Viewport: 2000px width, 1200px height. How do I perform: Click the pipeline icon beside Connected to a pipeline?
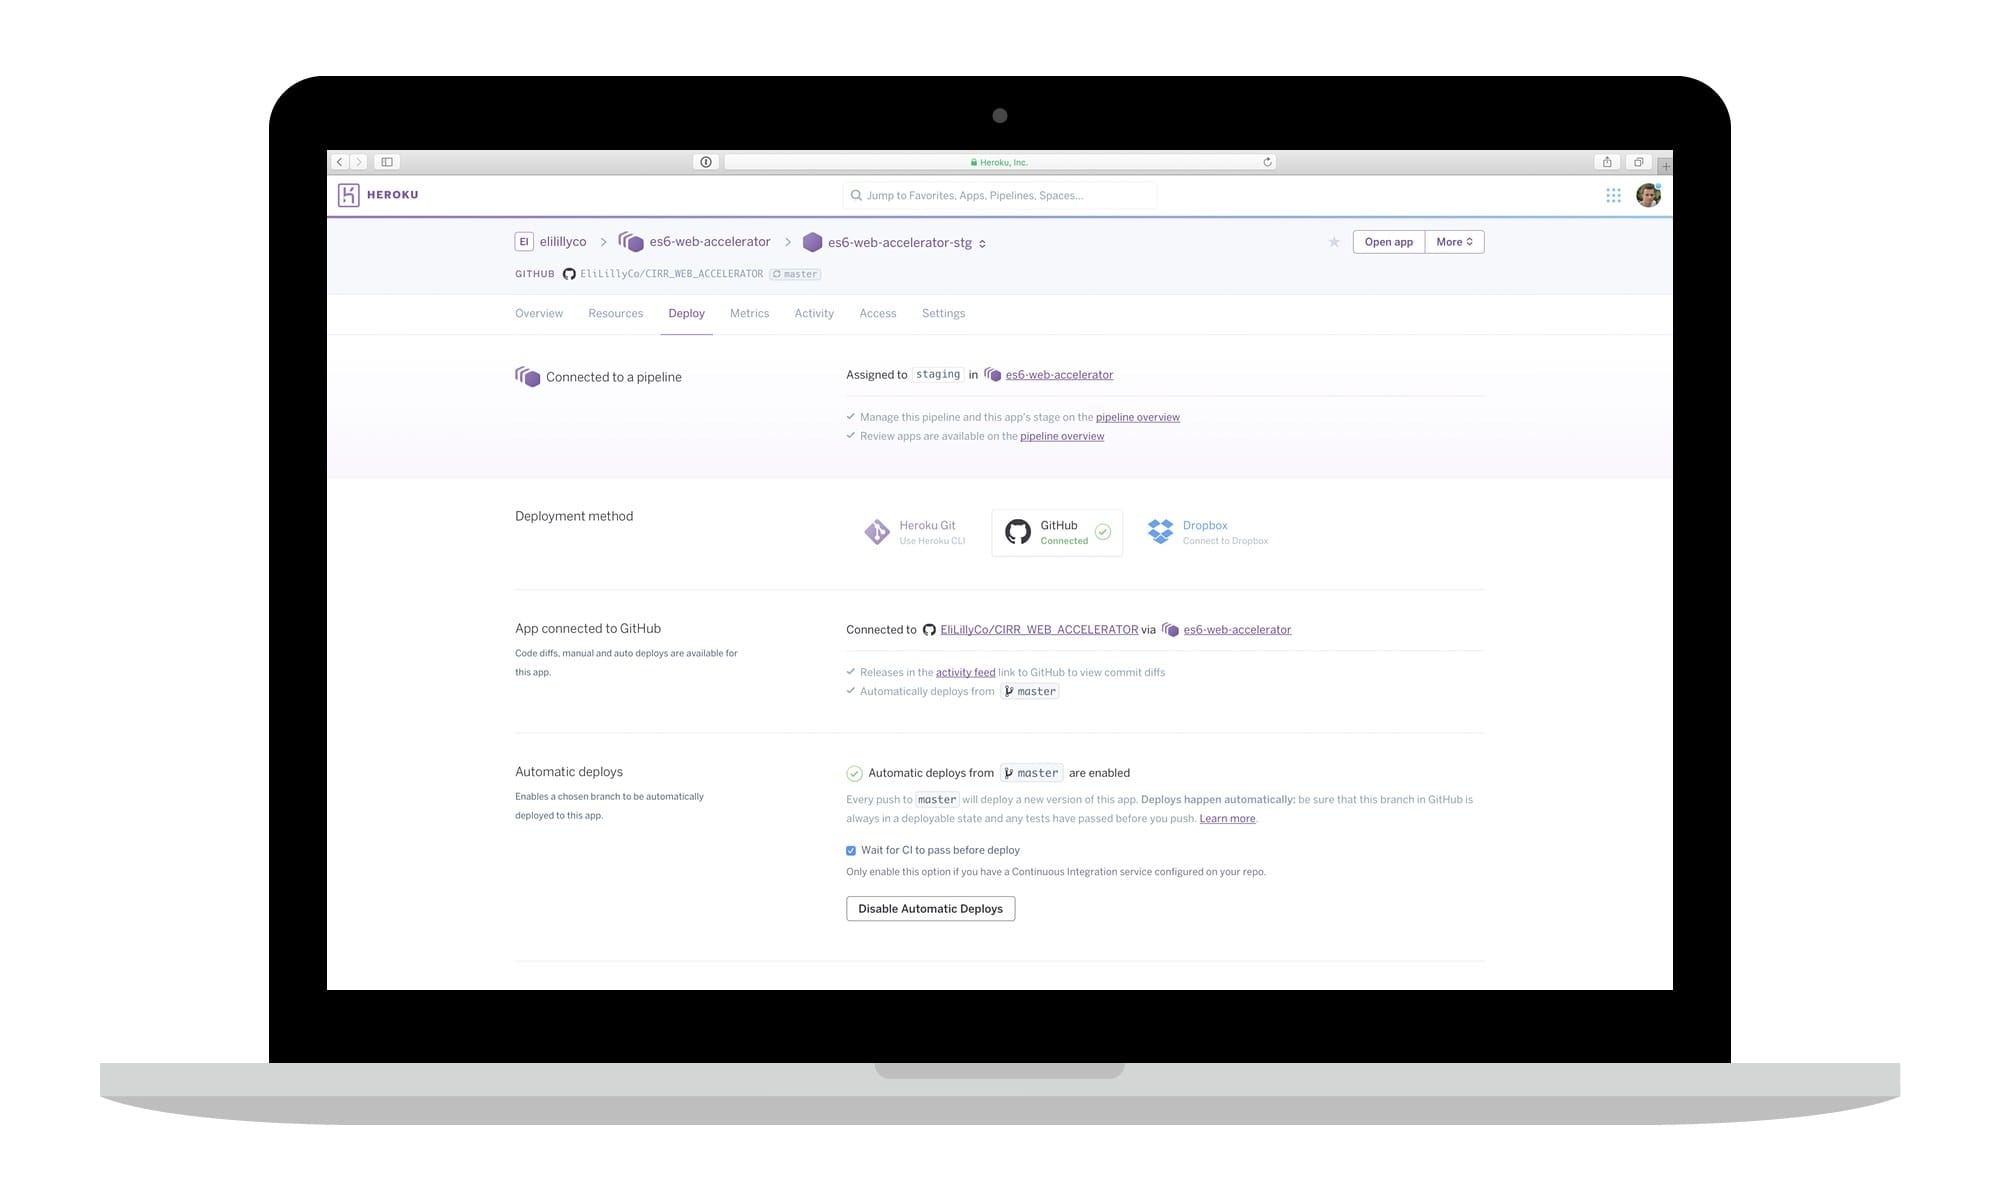point(527,376)
